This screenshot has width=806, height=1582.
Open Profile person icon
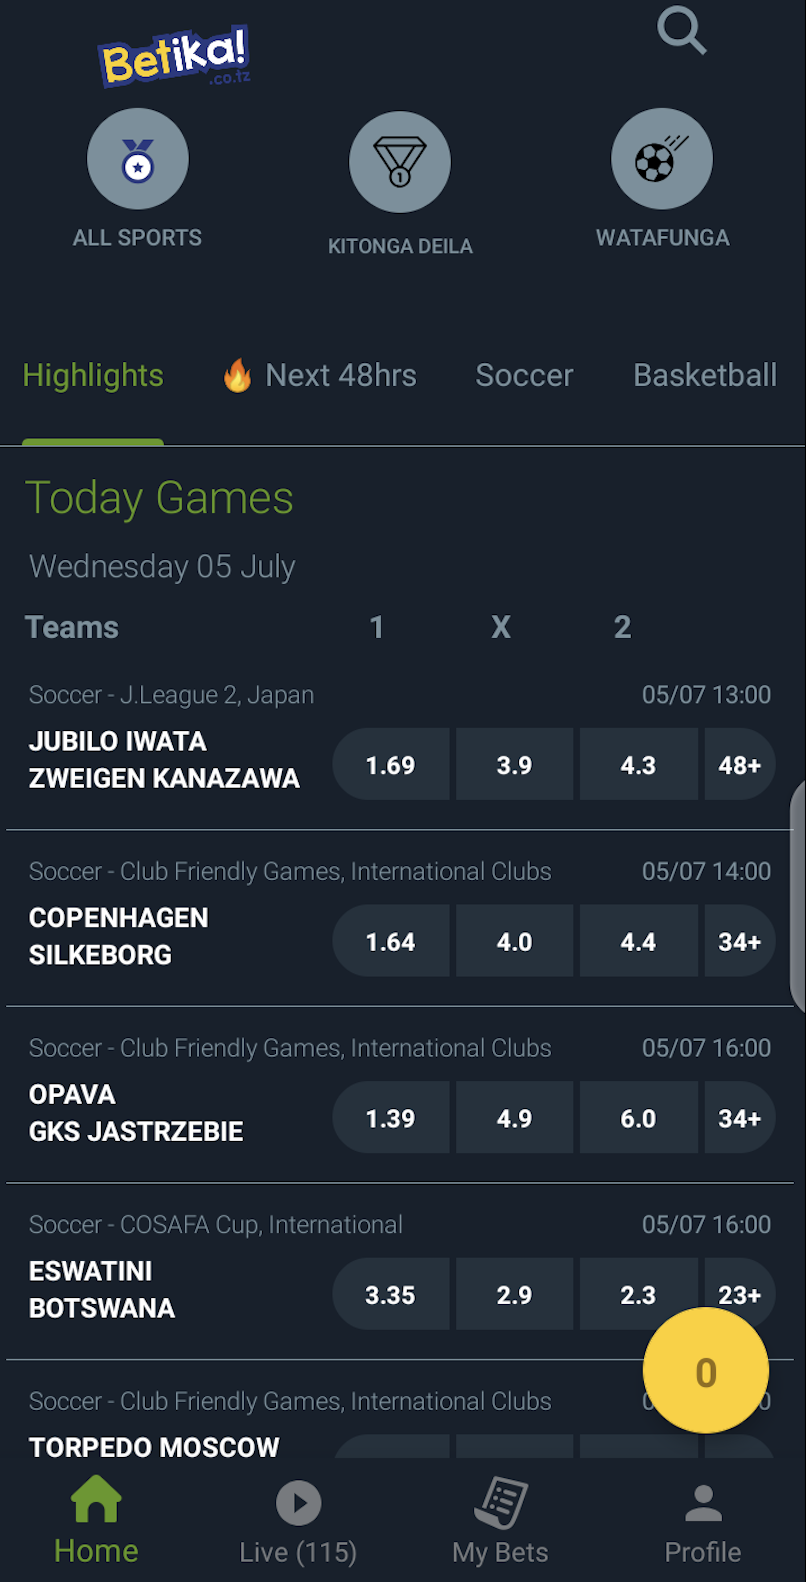tap(703, 1503)
